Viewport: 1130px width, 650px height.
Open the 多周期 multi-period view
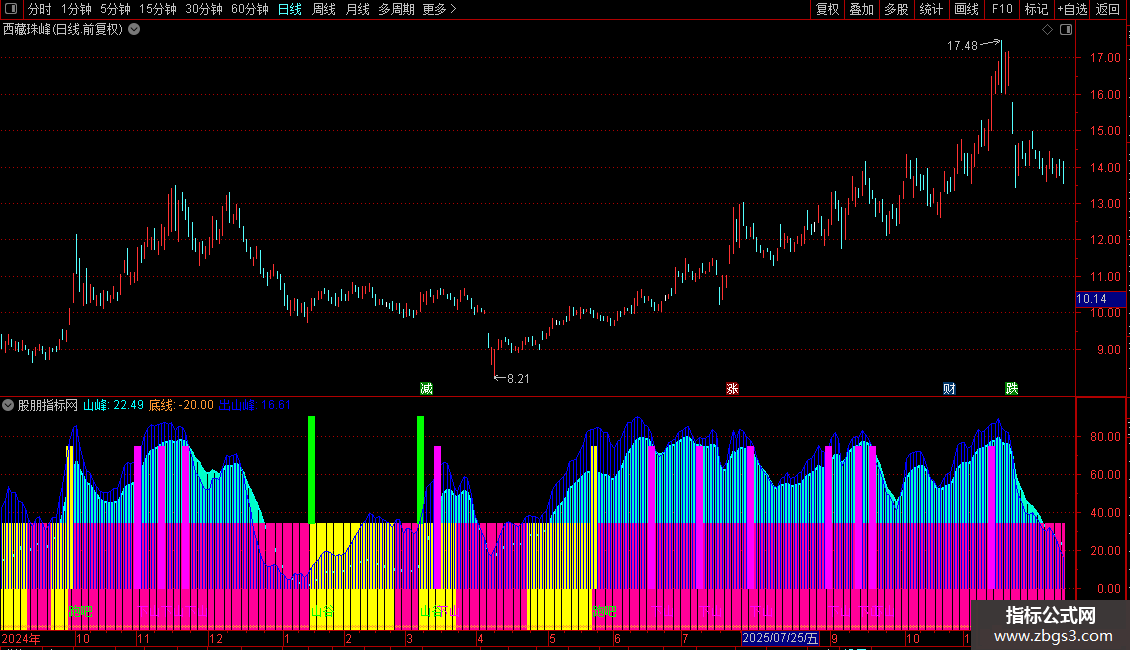(396, 9)
